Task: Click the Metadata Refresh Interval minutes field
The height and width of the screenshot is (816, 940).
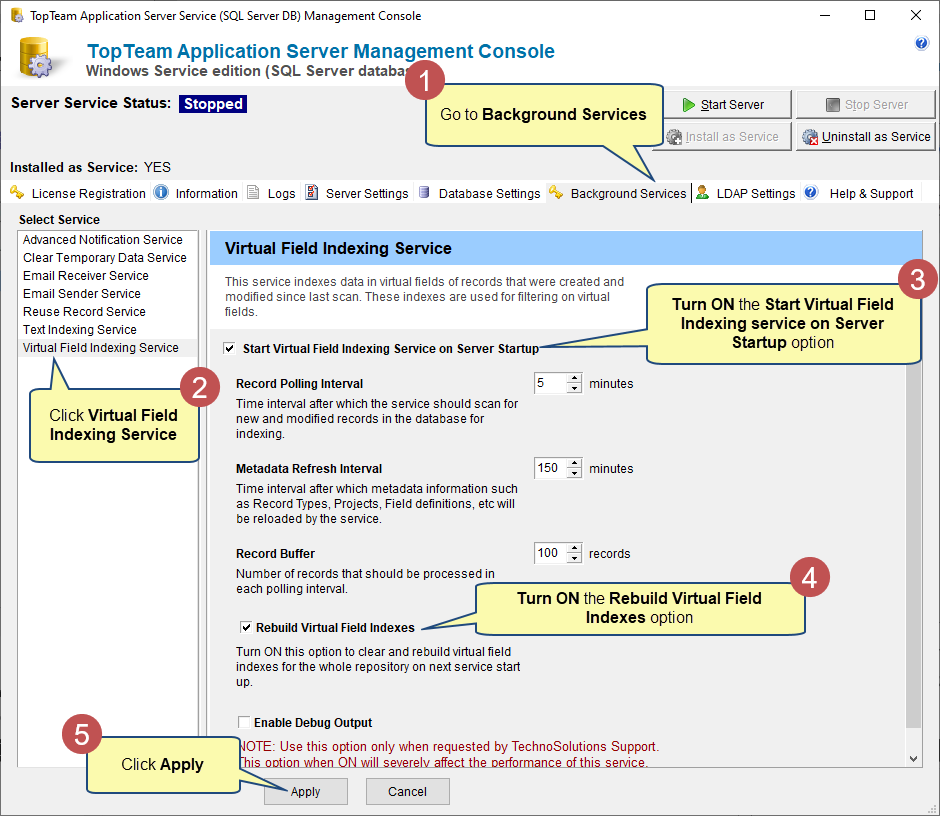Action: 550,468
